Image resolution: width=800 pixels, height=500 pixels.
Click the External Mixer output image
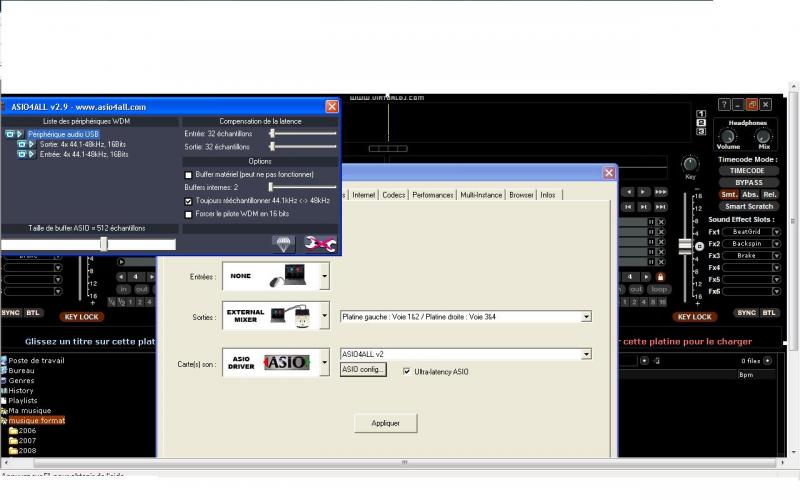point(270,317)
